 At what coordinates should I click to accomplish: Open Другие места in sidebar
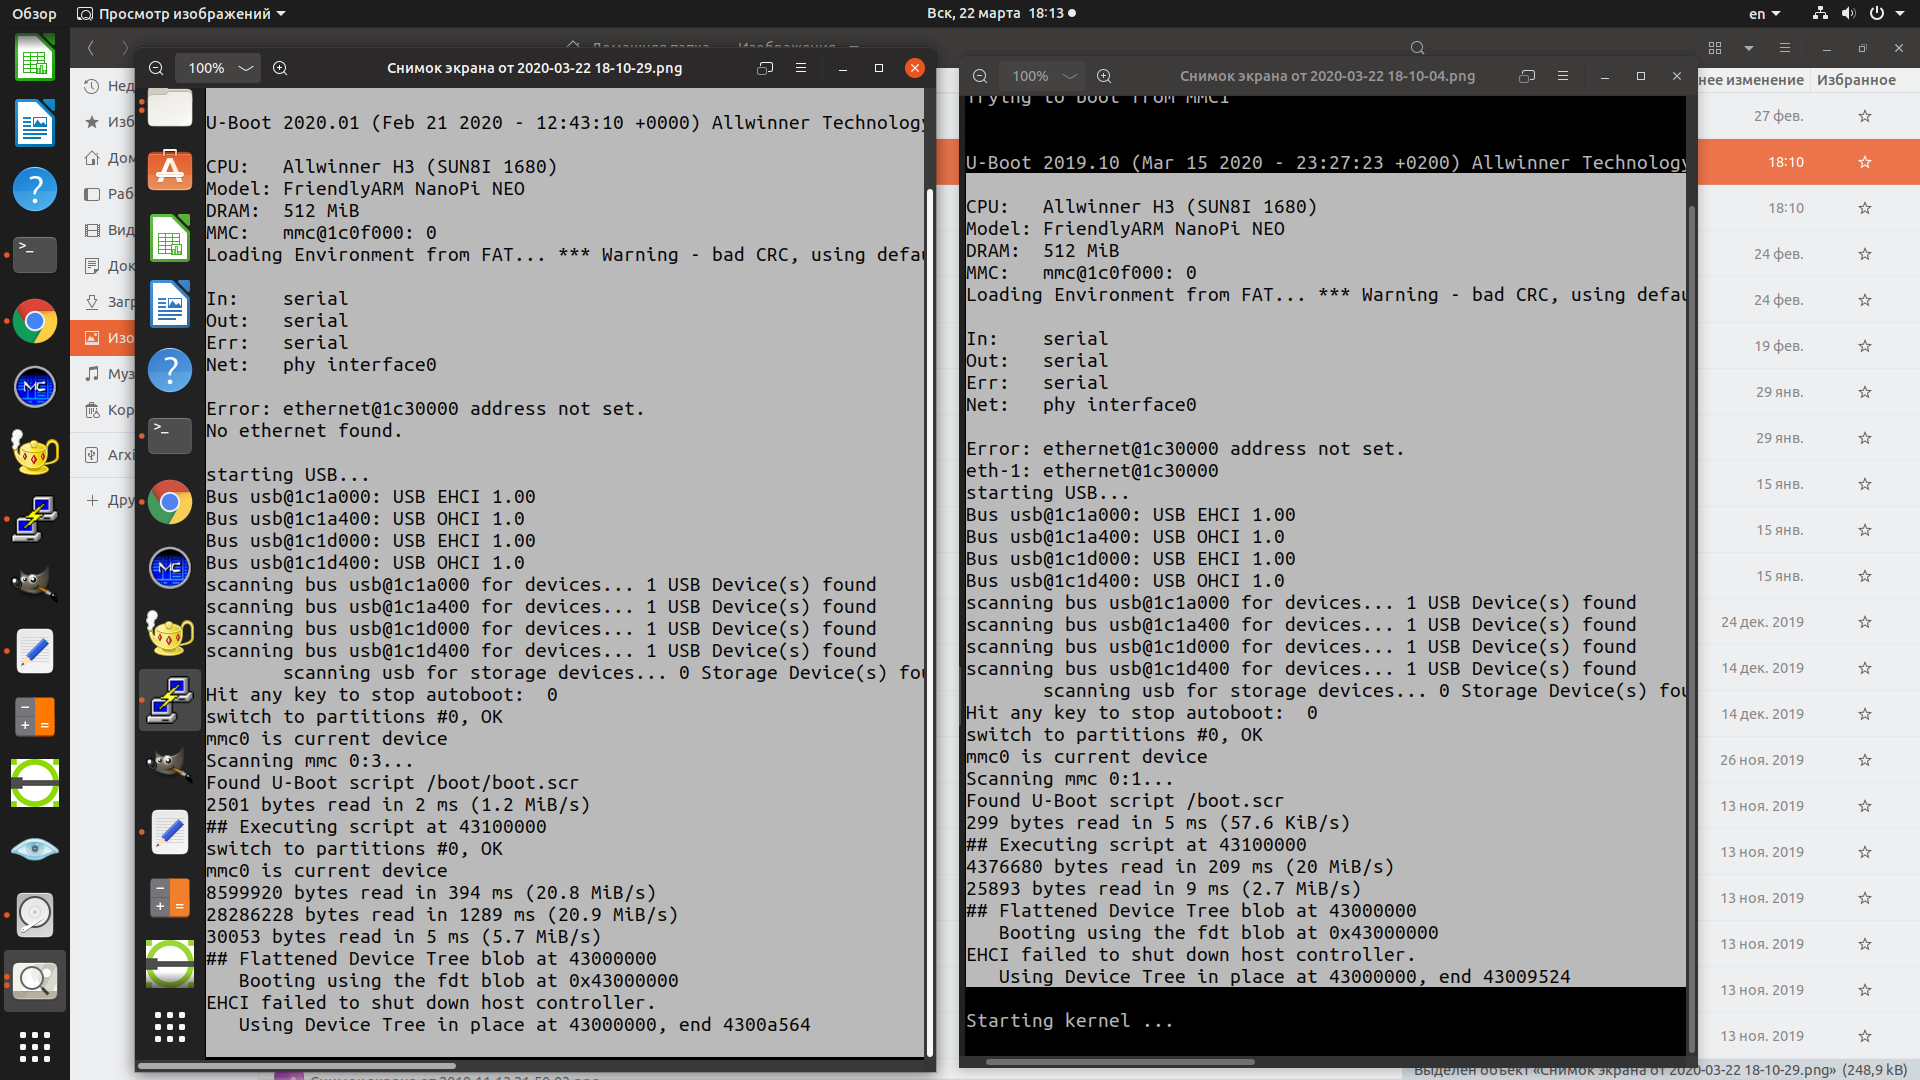pyautogui.click(x=104, y=500)
